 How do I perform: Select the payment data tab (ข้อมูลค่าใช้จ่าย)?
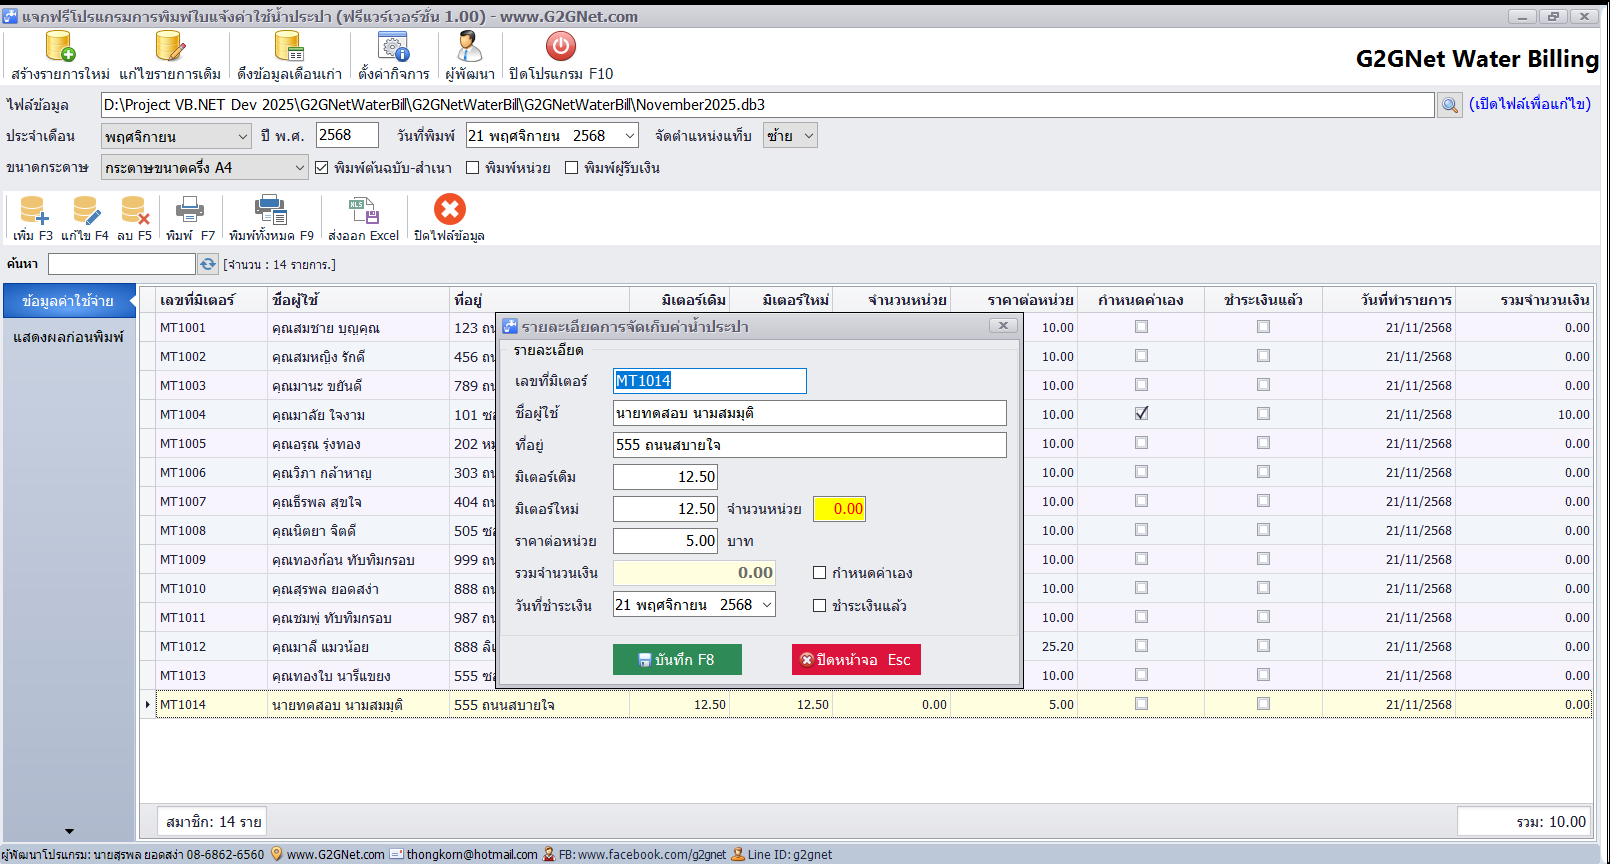coord(68,301)
